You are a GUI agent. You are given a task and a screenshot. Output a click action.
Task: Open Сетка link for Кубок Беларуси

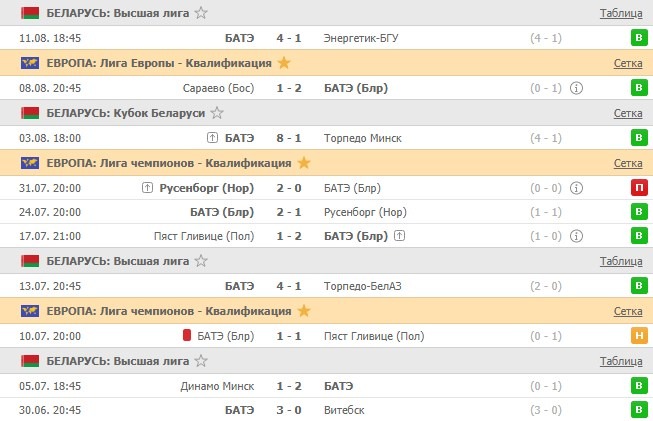(x=628, y=113)
